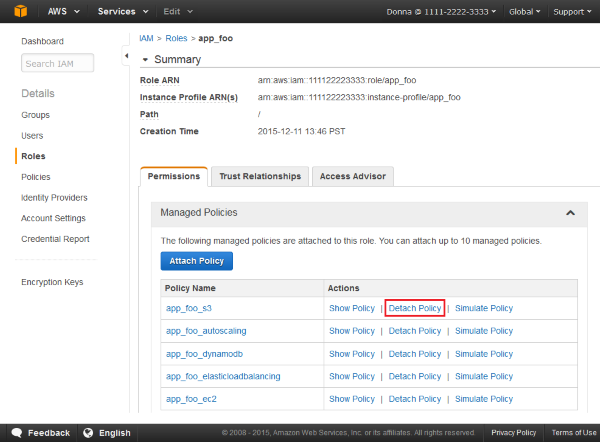The width and height of the screenshot is (600, 442).
Task: Open Groups in the sidebar
Action: [x=36, y=115]
